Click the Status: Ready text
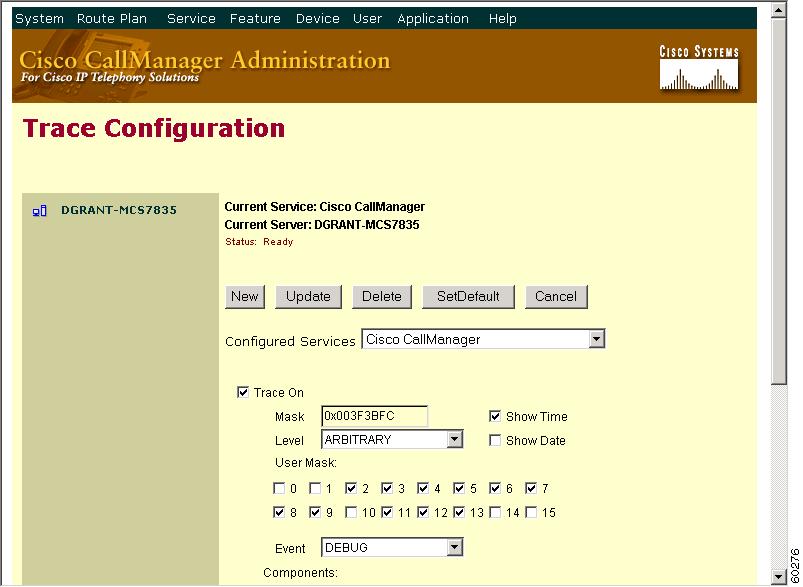This screenshot has width=803, height=587. point(259,242)
